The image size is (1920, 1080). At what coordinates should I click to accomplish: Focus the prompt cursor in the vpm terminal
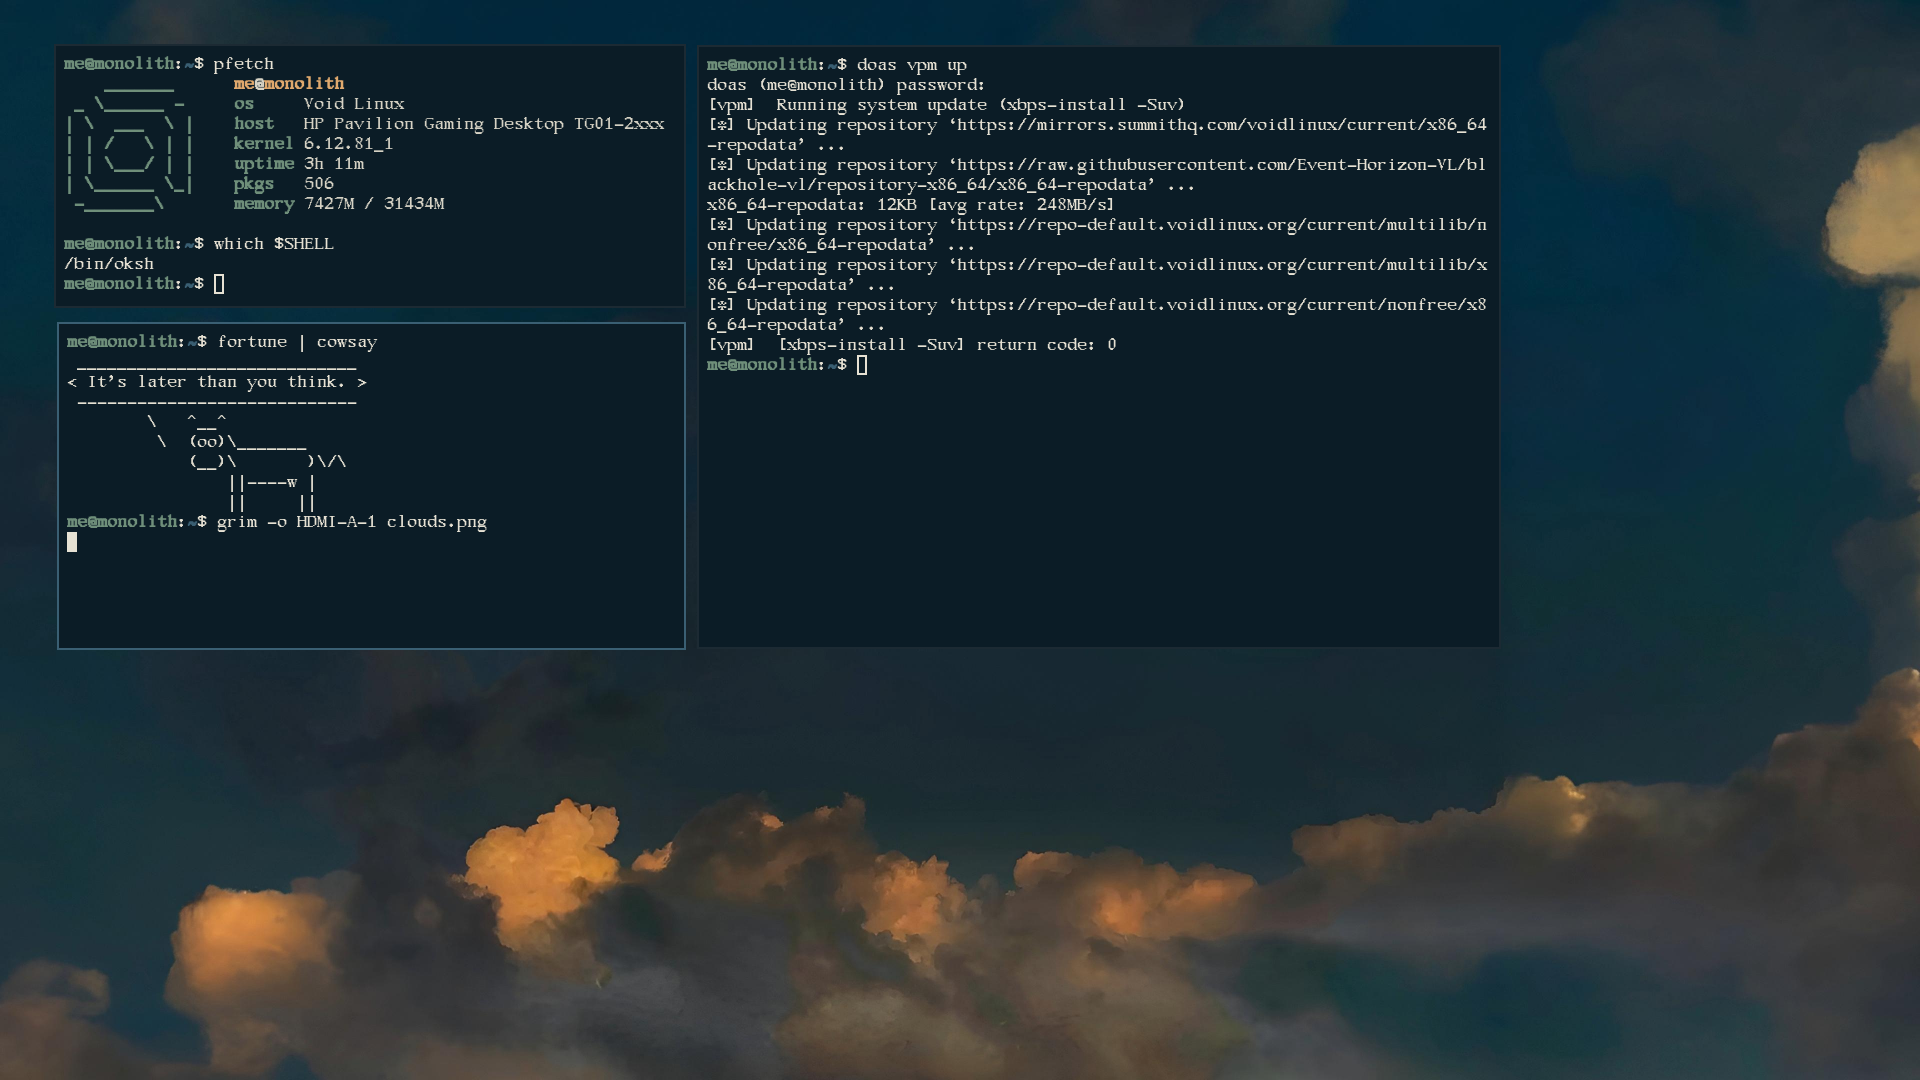click(x=862, y=365)
